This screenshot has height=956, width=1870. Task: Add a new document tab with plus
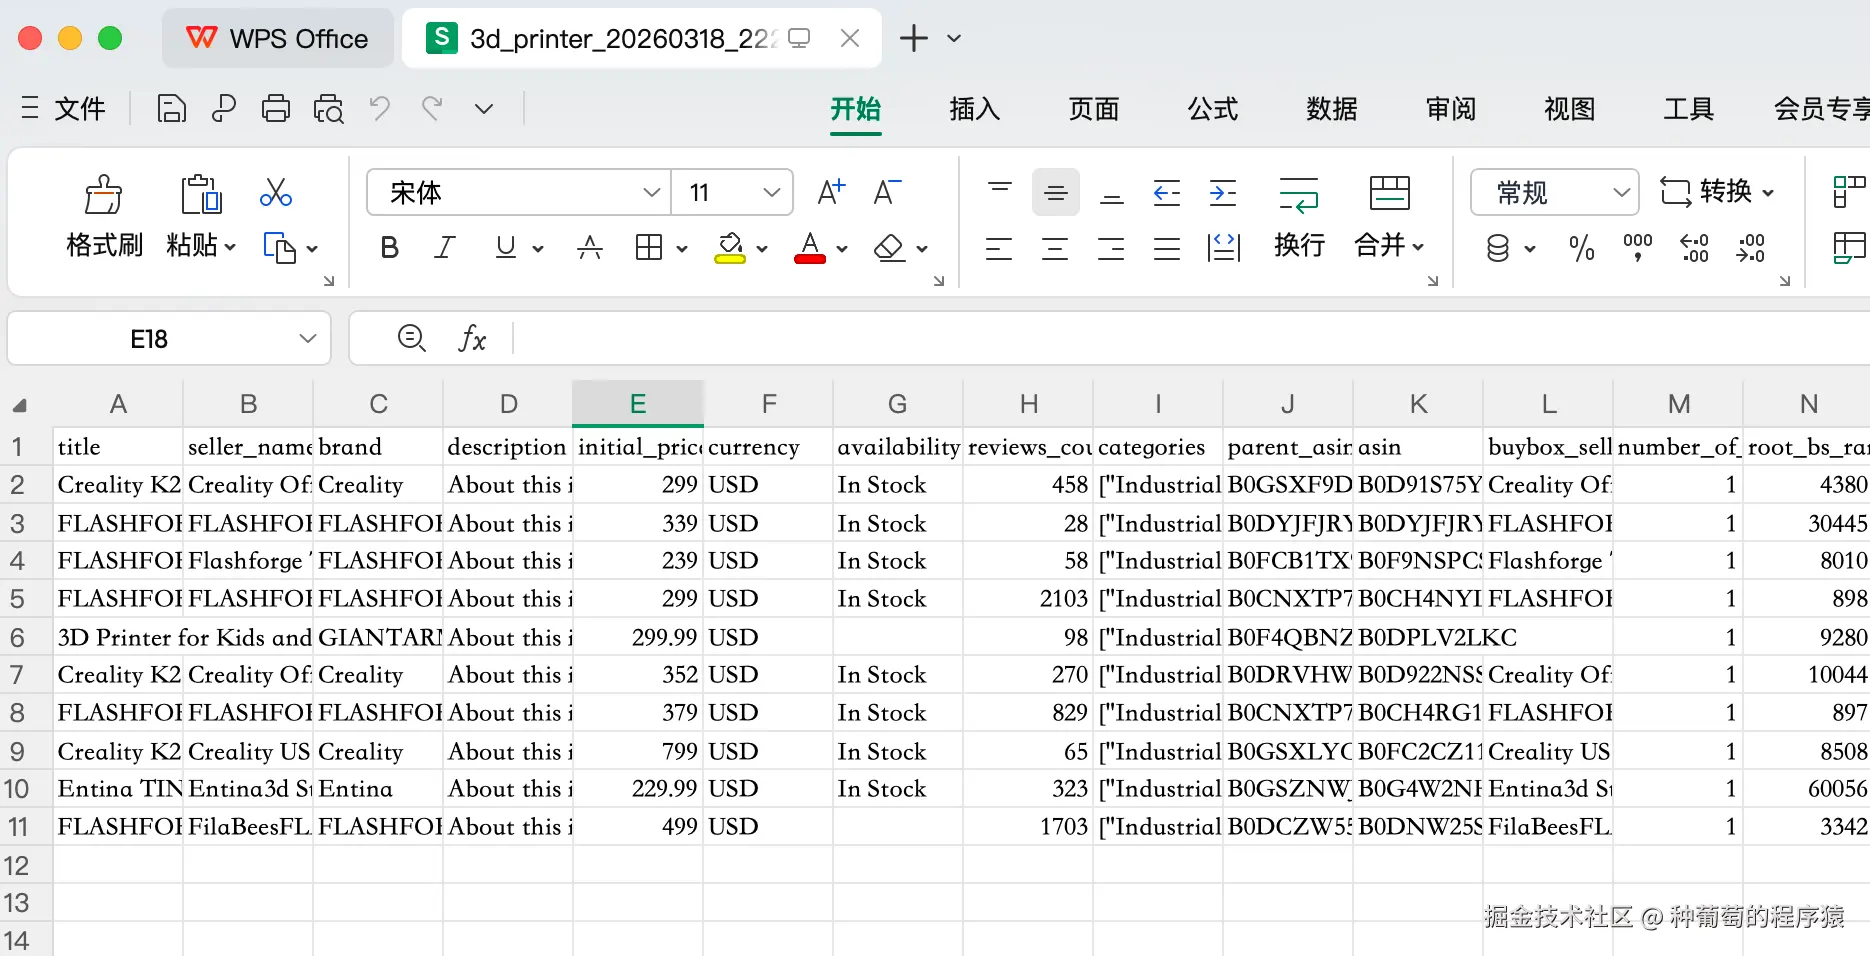pos(913,38)
